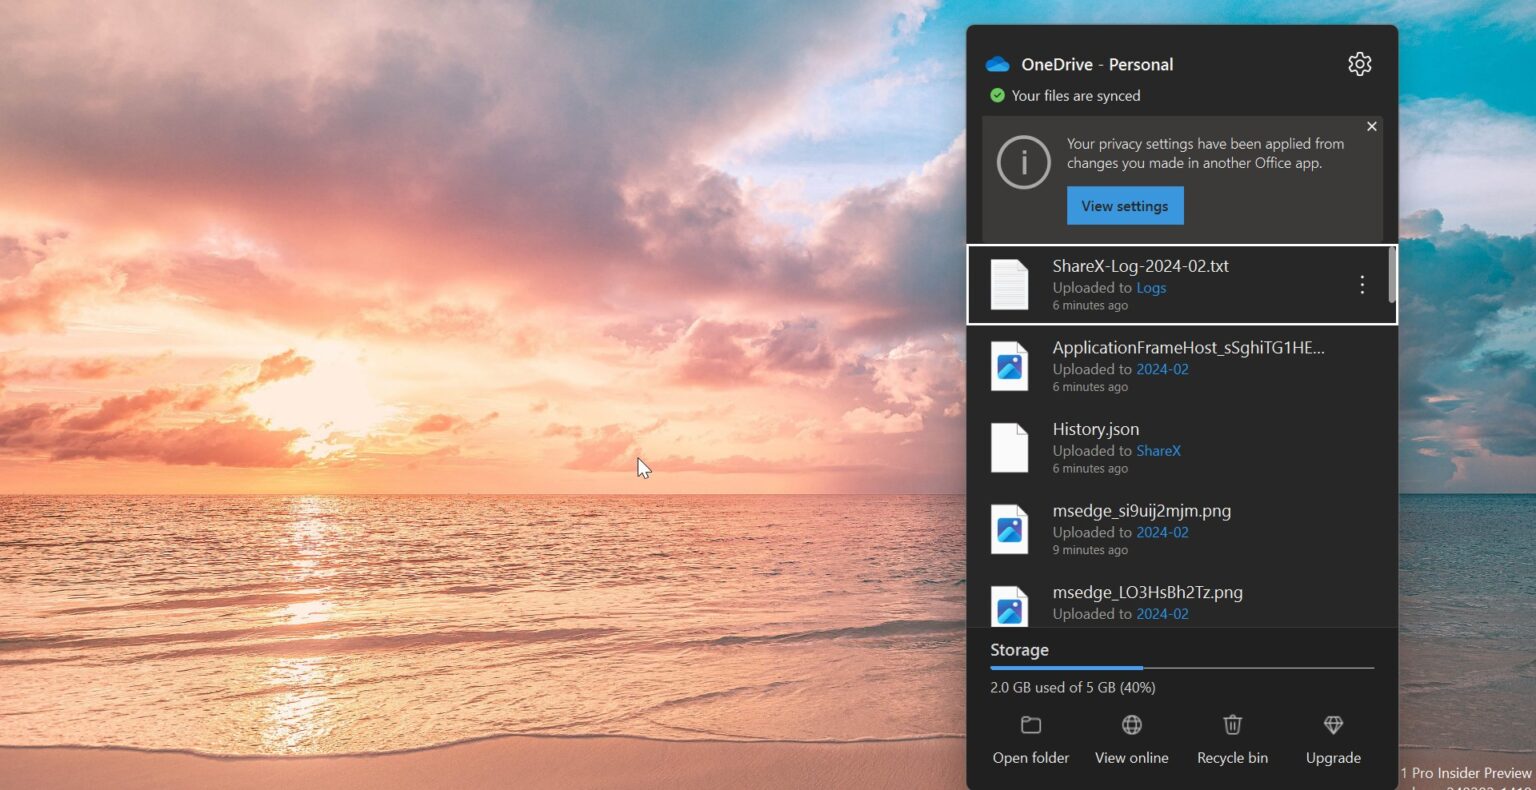Click the storage usage progress bar

pos(1181,667)
